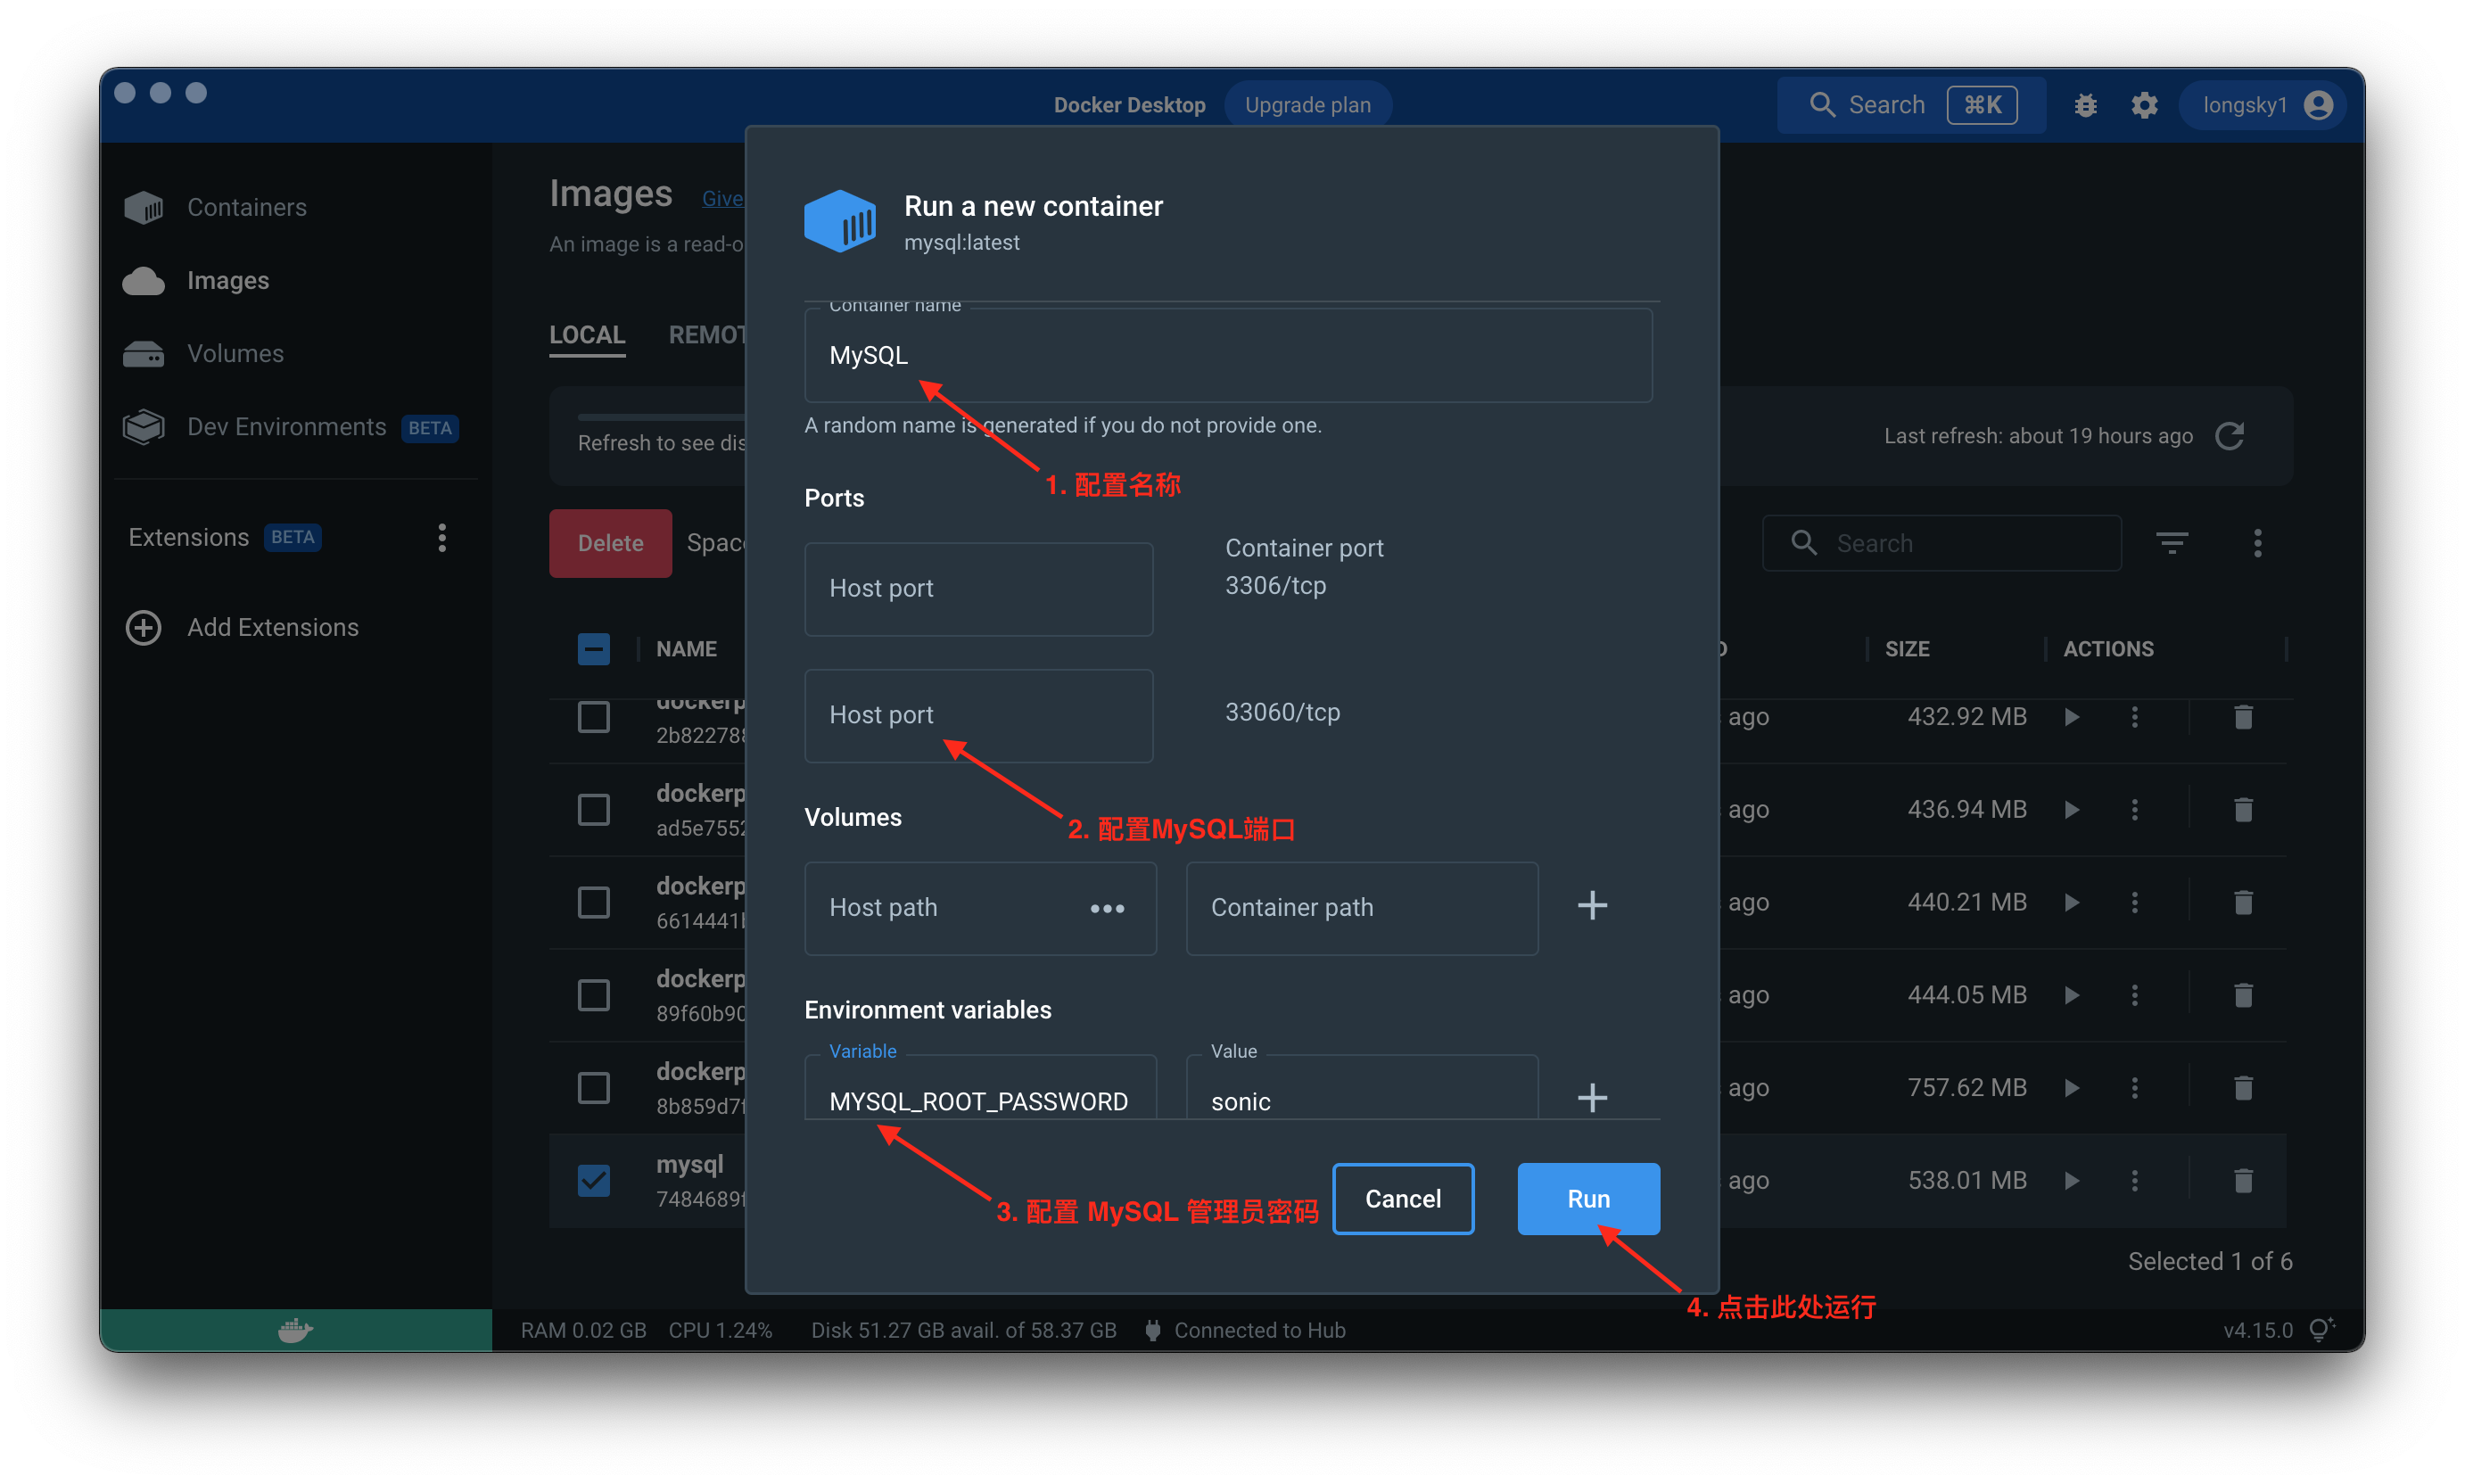Delete the mysql image via trash icon

2243,1180
